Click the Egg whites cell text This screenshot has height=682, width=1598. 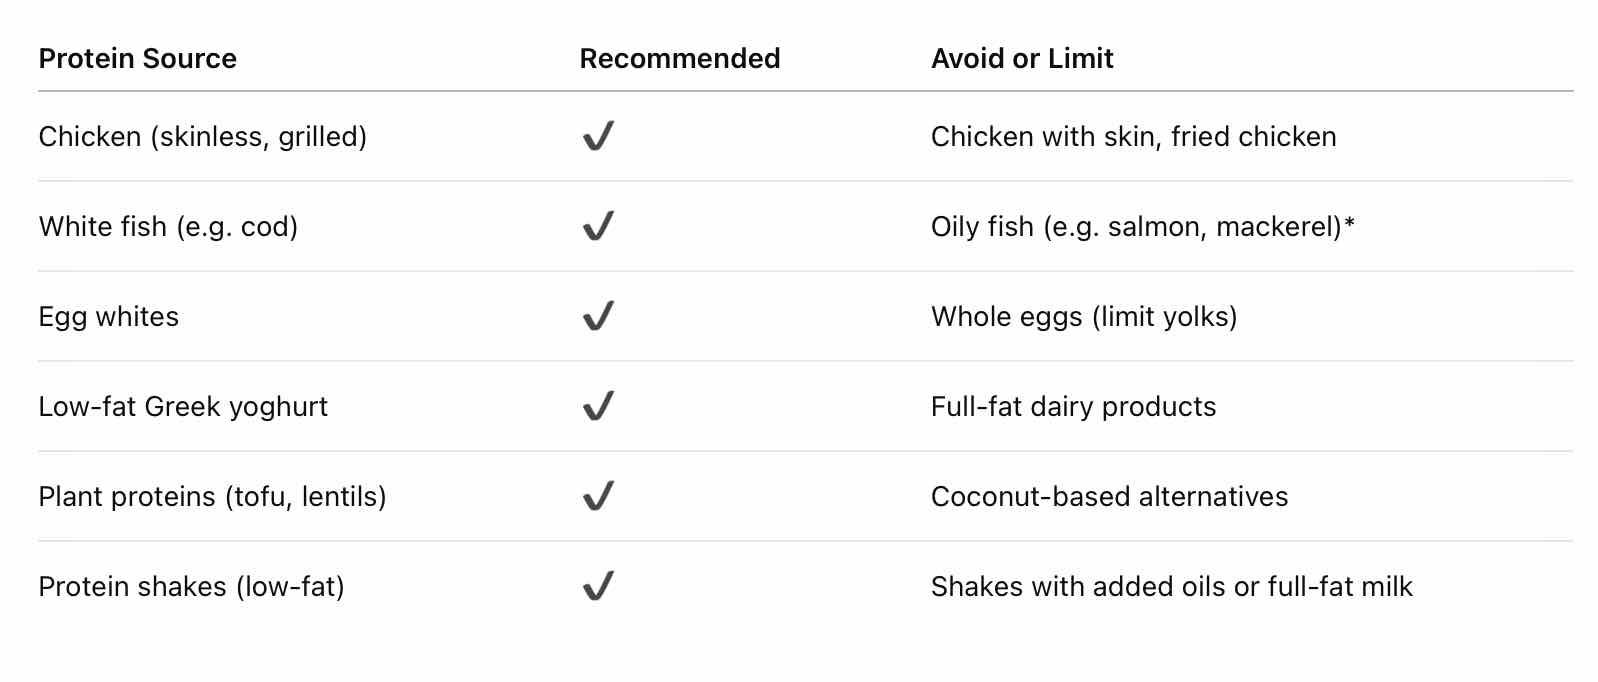[109, 317]
